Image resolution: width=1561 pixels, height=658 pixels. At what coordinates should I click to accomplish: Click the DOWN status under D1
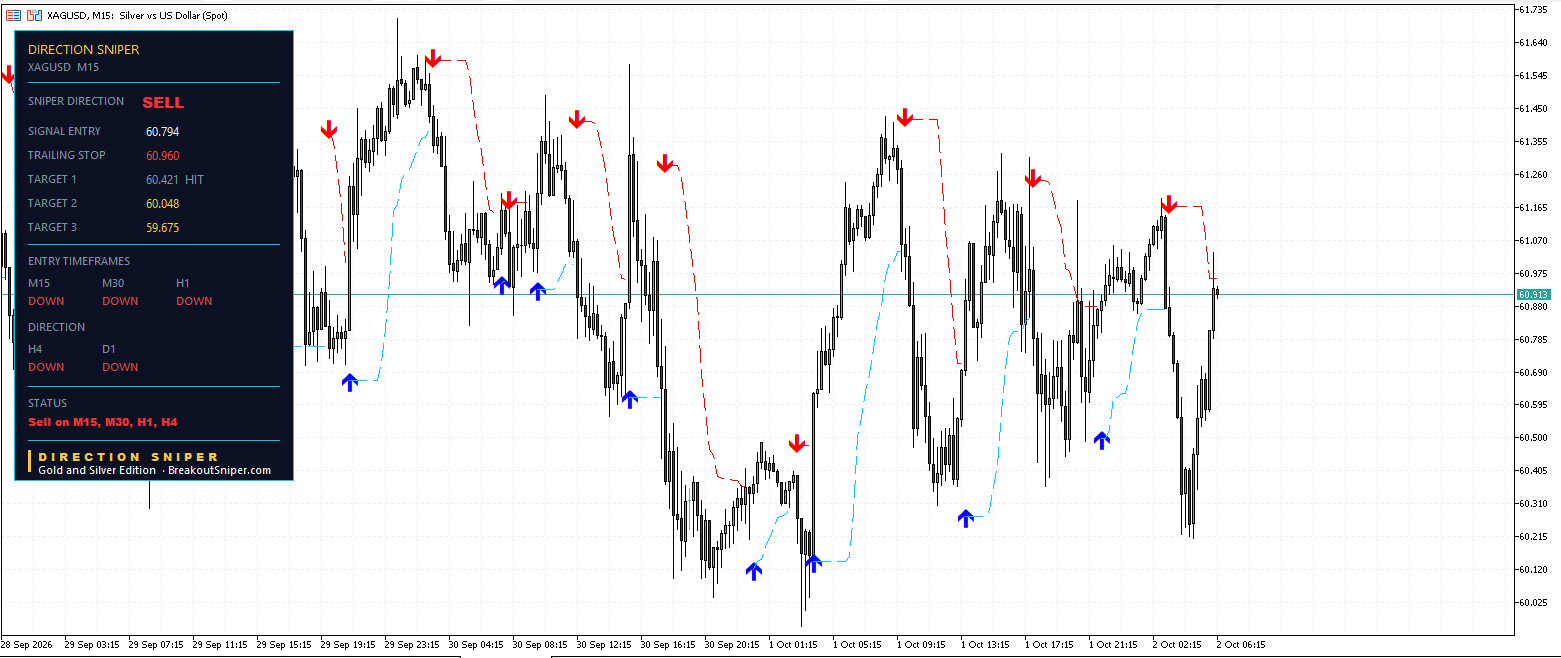120,367
